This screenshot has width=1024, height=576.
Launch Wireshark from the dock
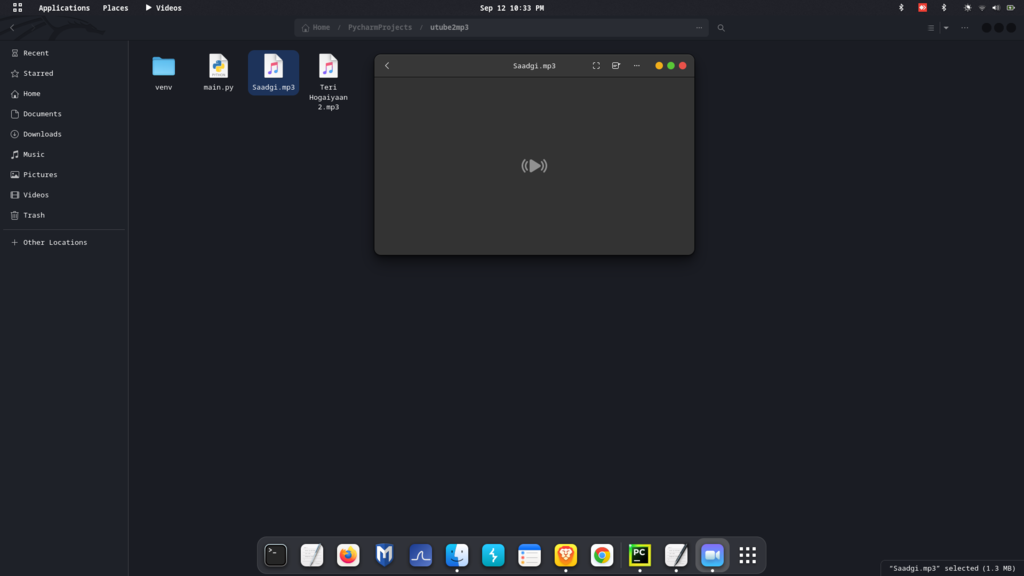click(x=421, y=555)
